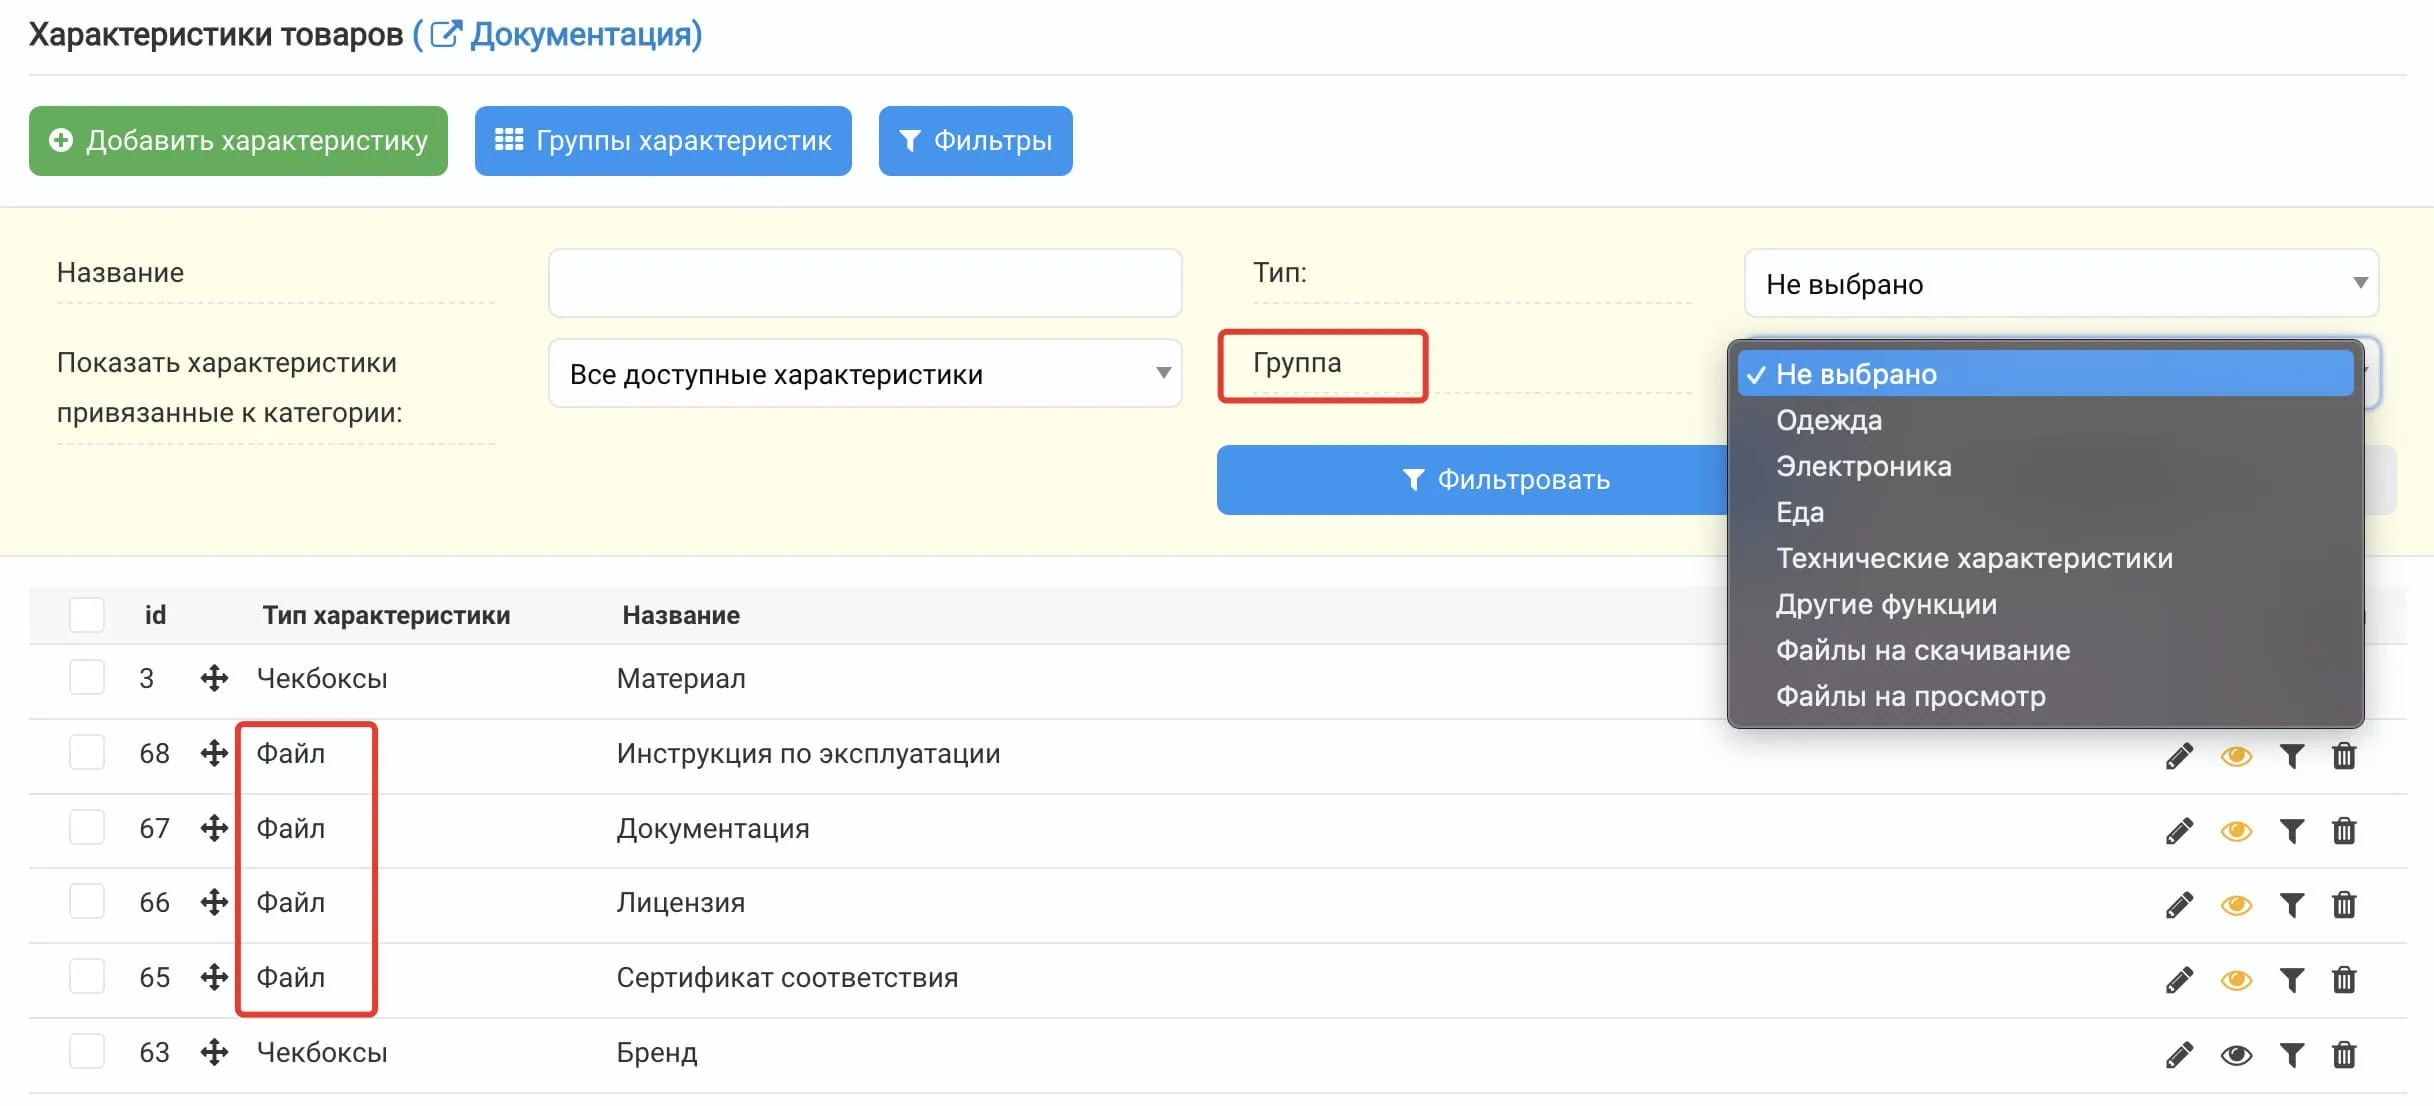Click Фильтры toolbar button
The width and height of the screenshot is (2434, 1106).
coord(975,140)
